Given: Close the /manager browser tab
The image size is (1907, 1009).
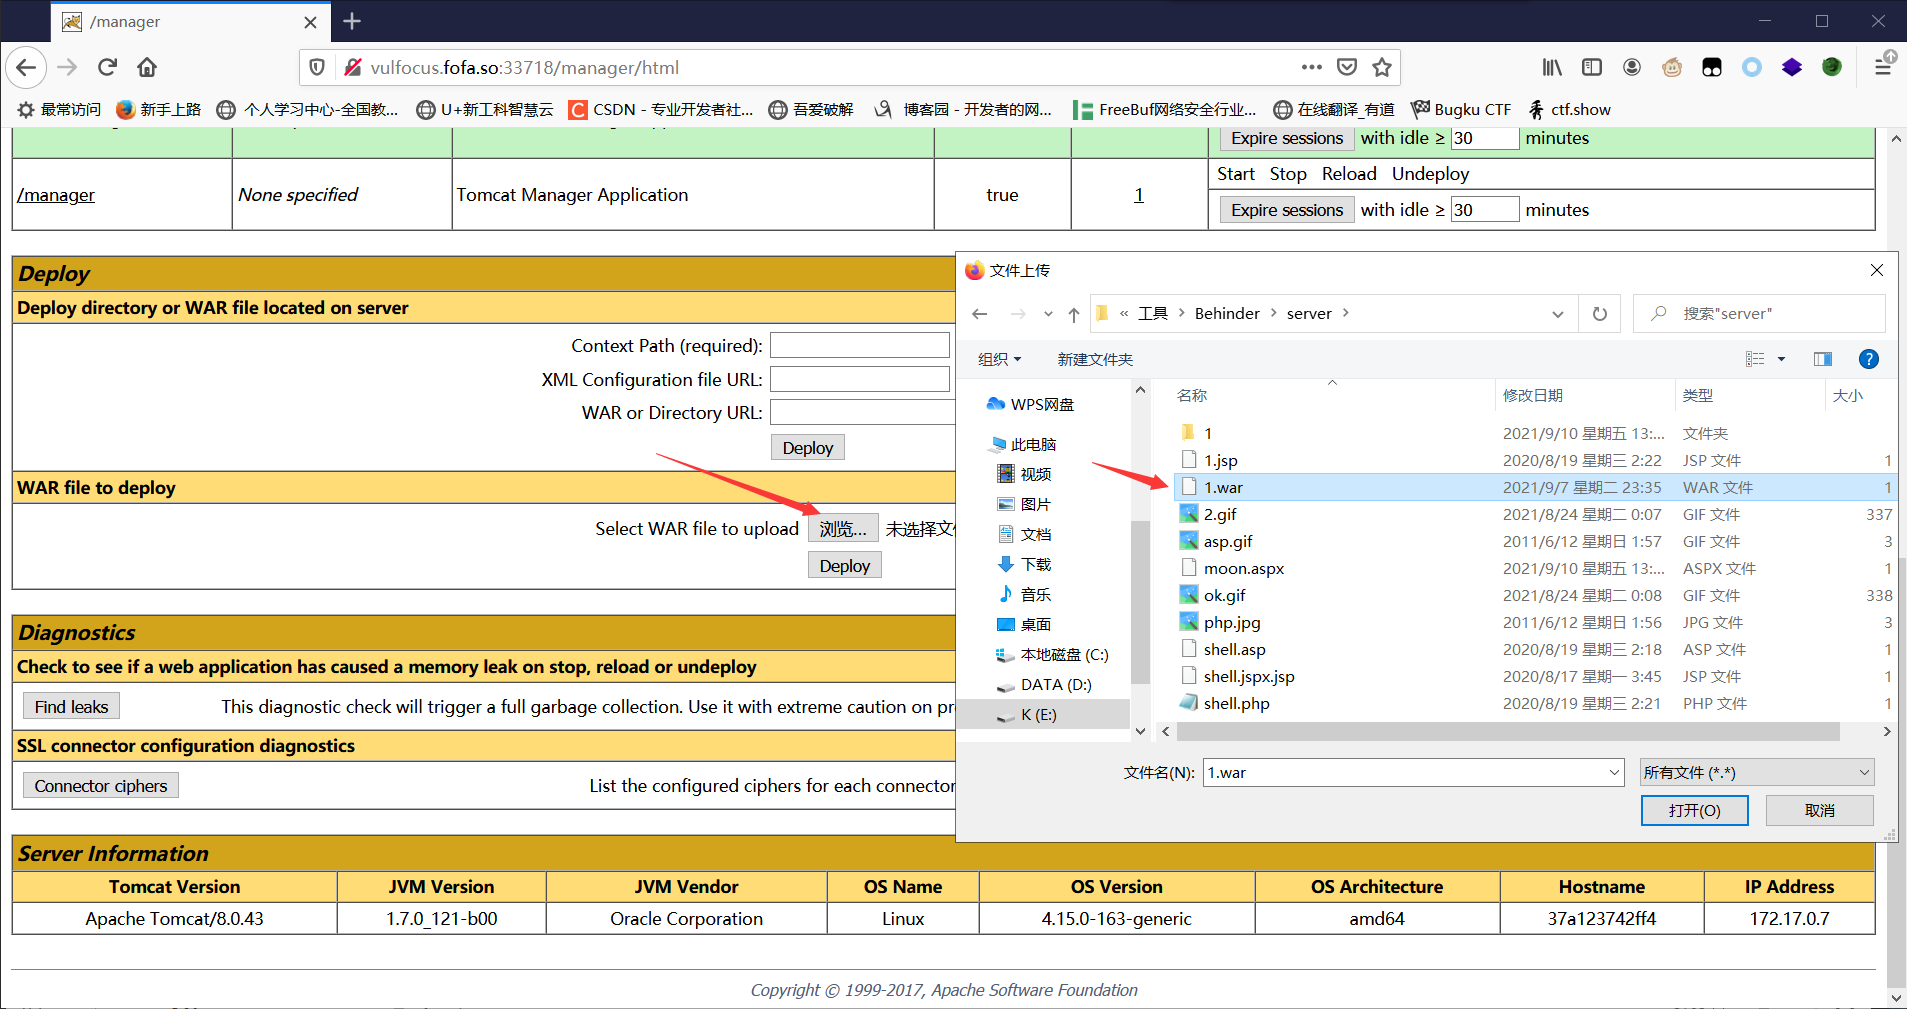Looking at the screenshot, I should (x=310, y=22).
